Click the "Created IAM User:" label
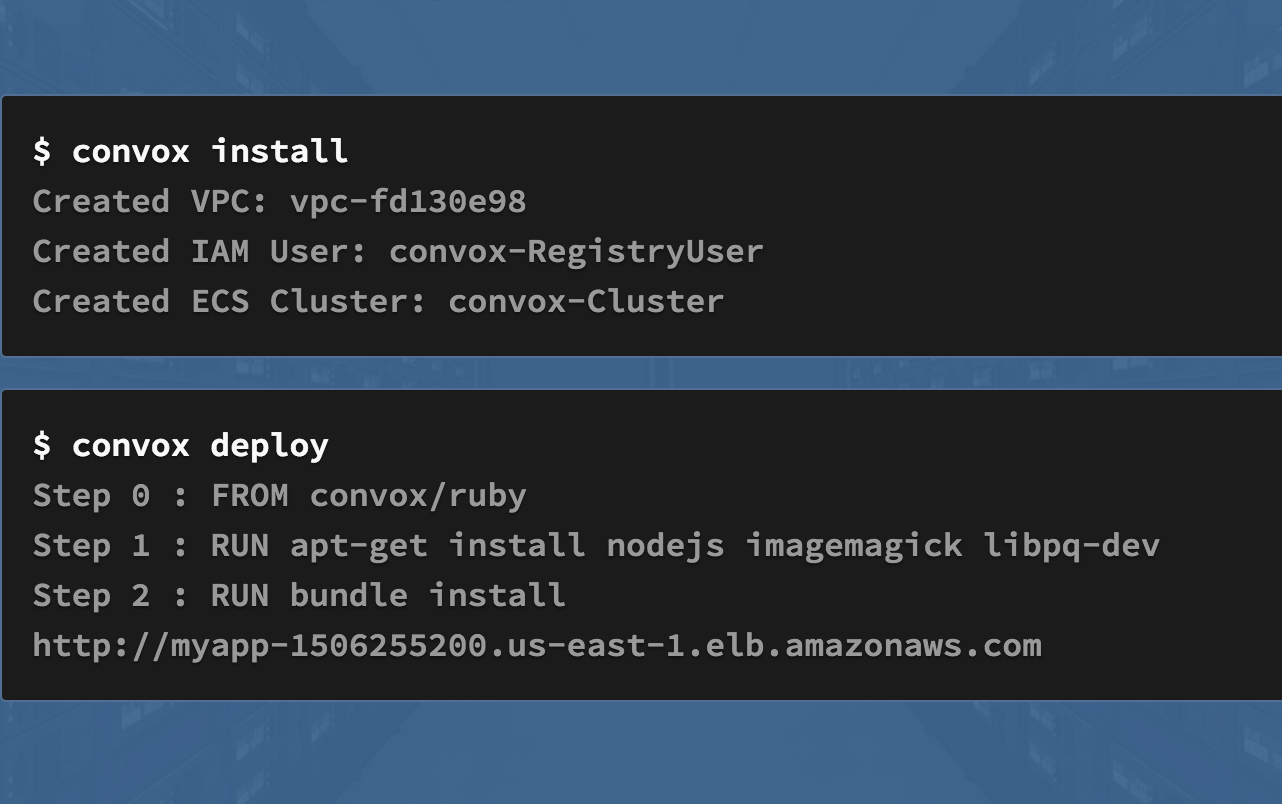 200,251
